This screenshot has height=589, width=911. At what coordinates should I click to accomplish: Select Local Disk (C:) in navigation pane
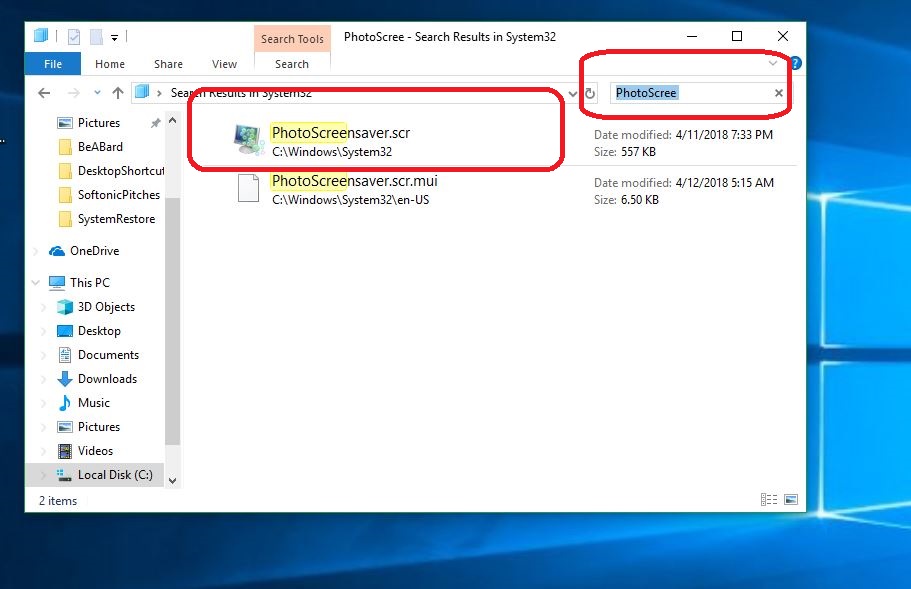tap(115, 475)
